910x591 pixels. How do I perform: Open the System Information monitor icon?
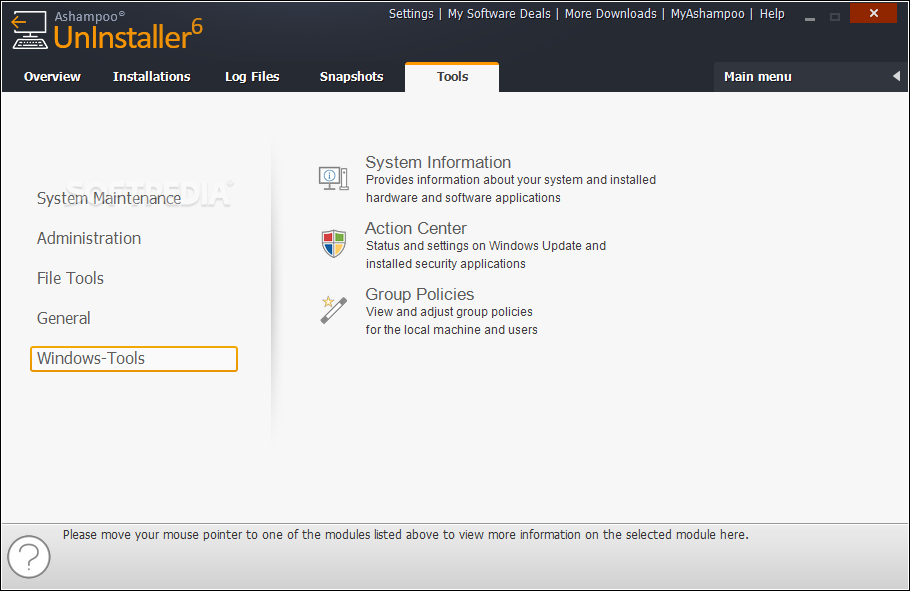pyautogui.click(x=334, y=178)
